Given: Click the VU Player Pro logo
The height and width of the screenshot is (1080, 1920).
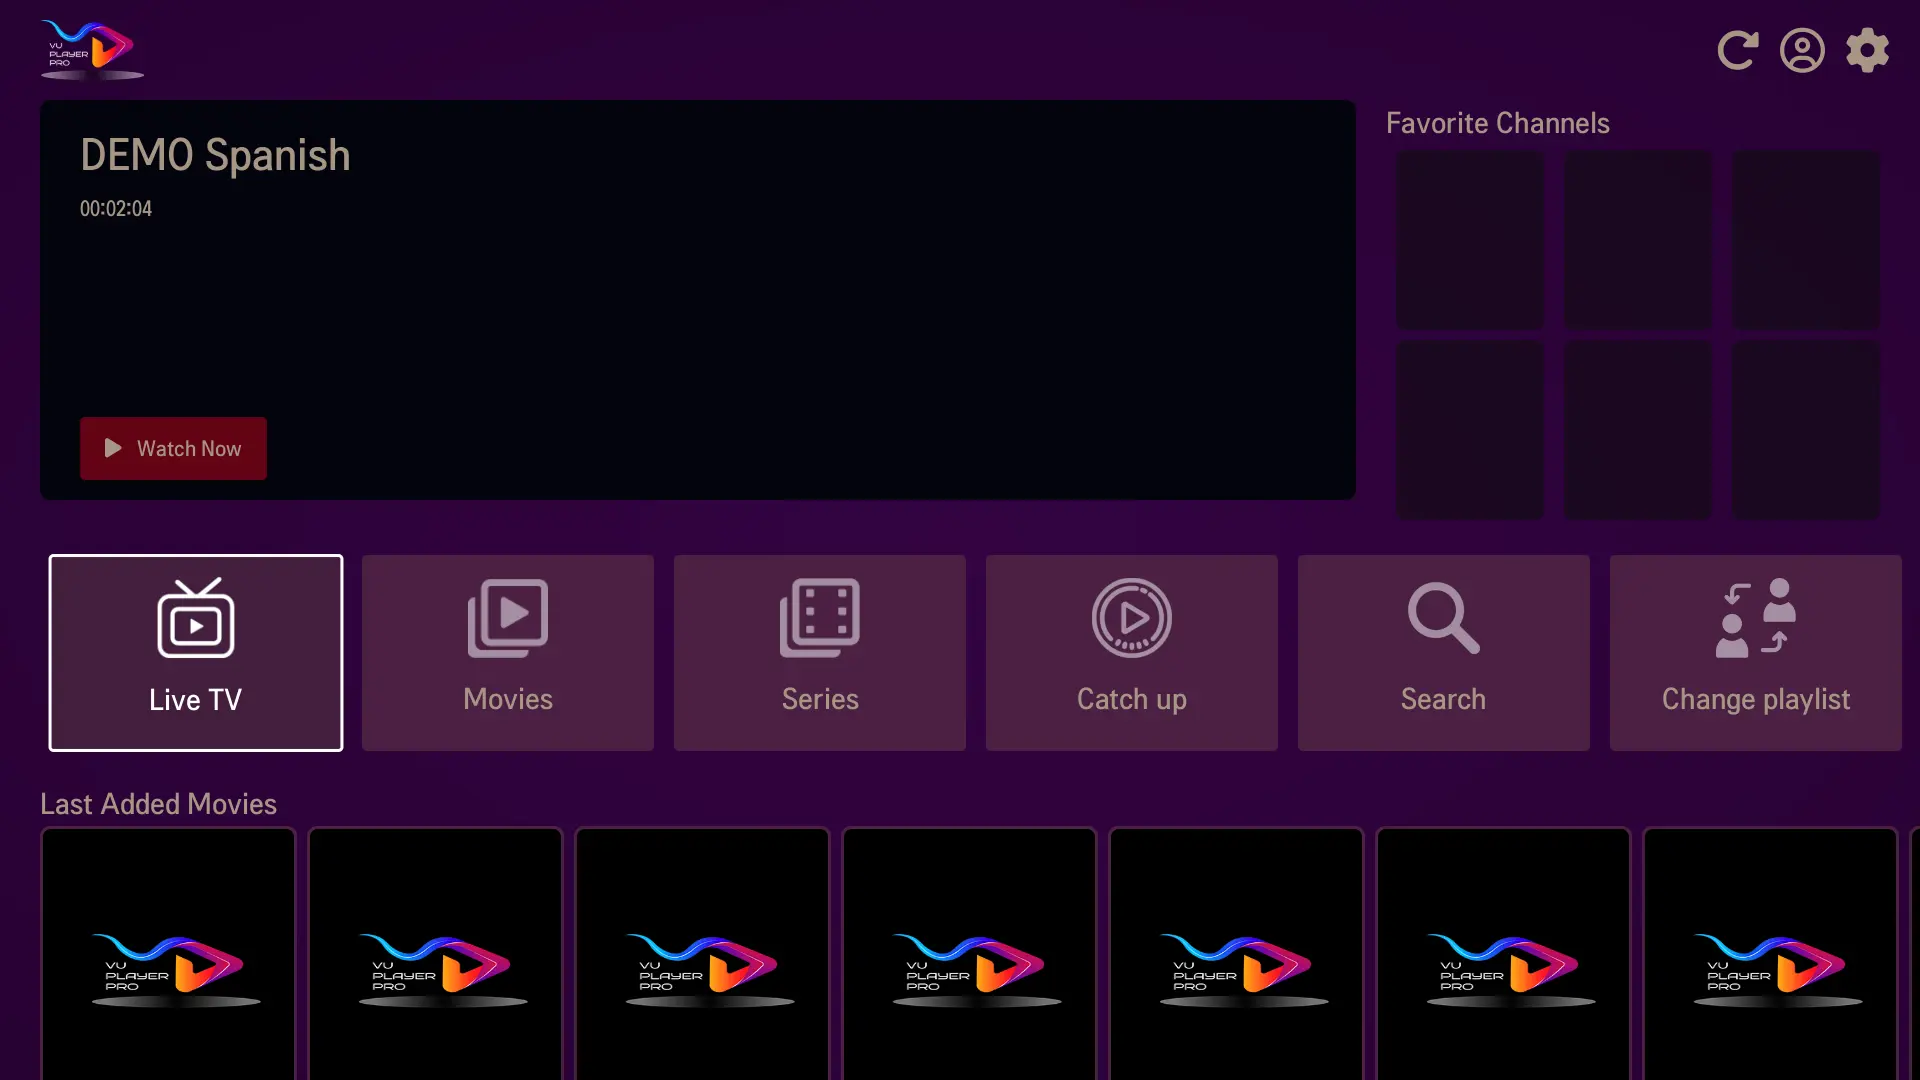Looking at the screenshot, I should (91, 50).
